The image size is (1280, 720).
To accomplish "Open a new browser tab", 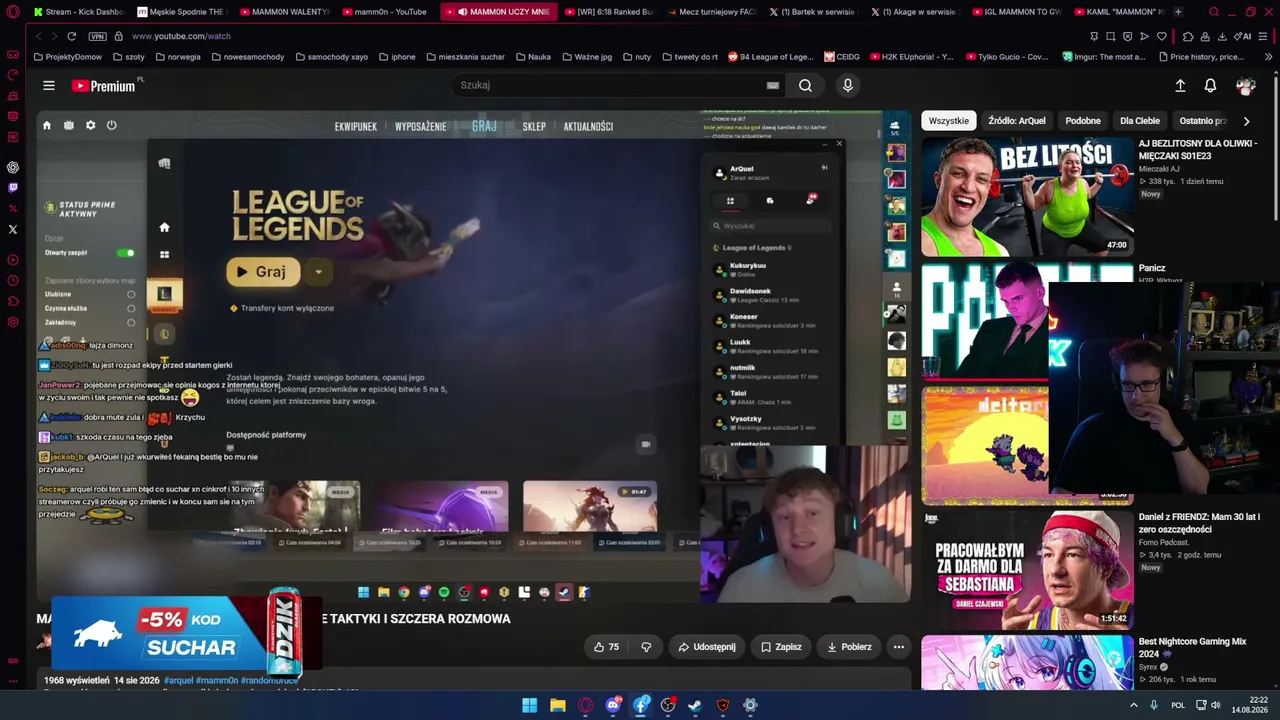I will pos(1178,12).
